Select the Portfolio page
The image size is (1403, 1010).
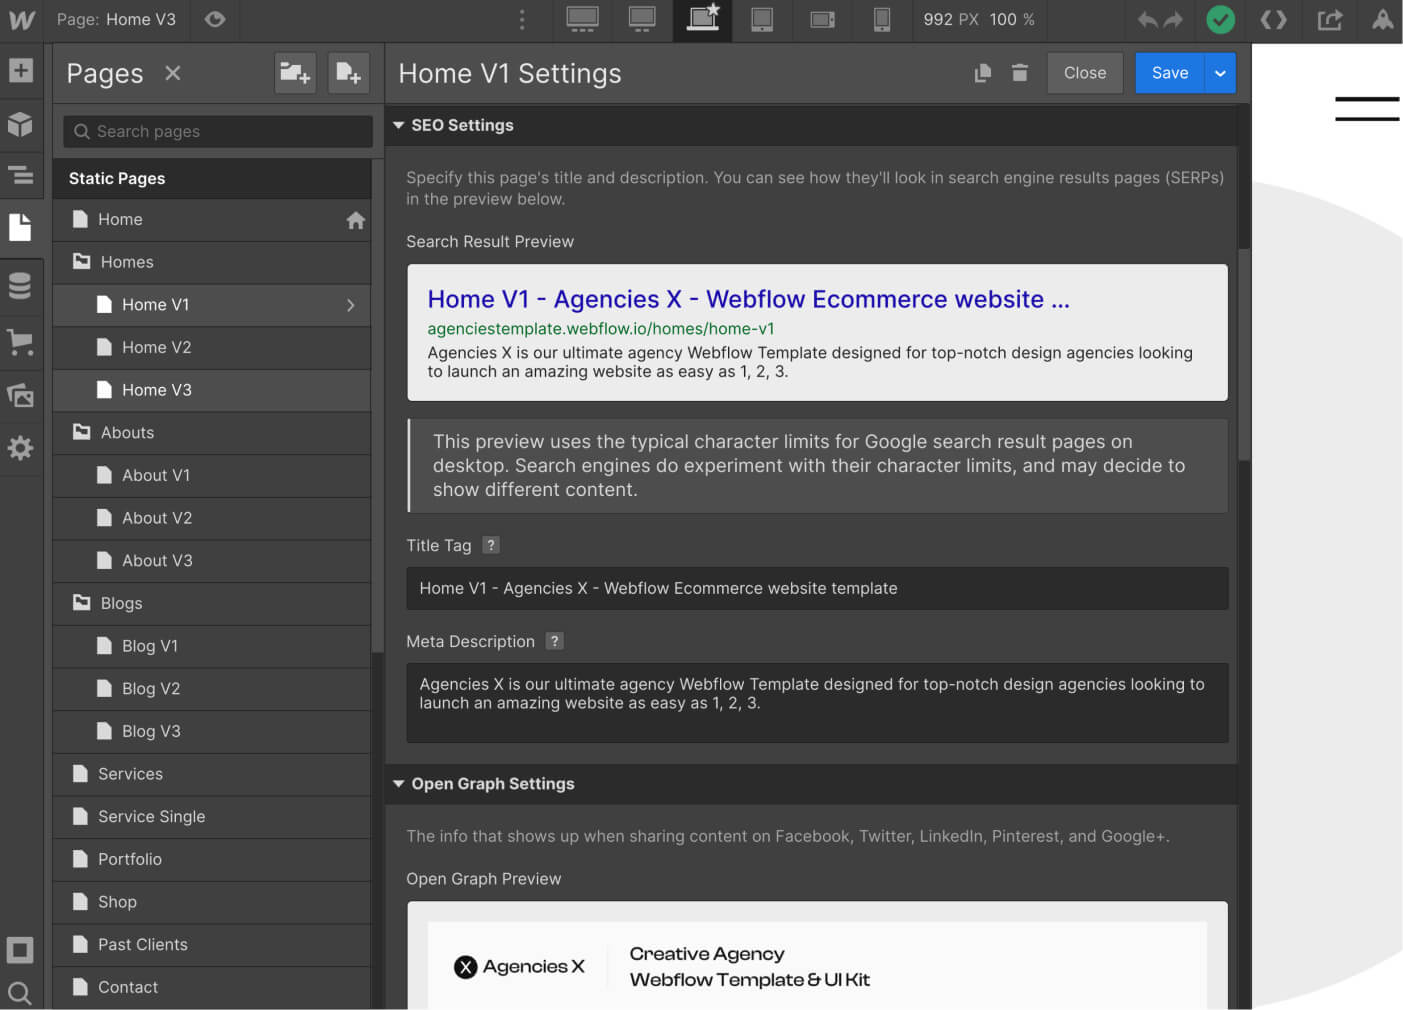212,860
